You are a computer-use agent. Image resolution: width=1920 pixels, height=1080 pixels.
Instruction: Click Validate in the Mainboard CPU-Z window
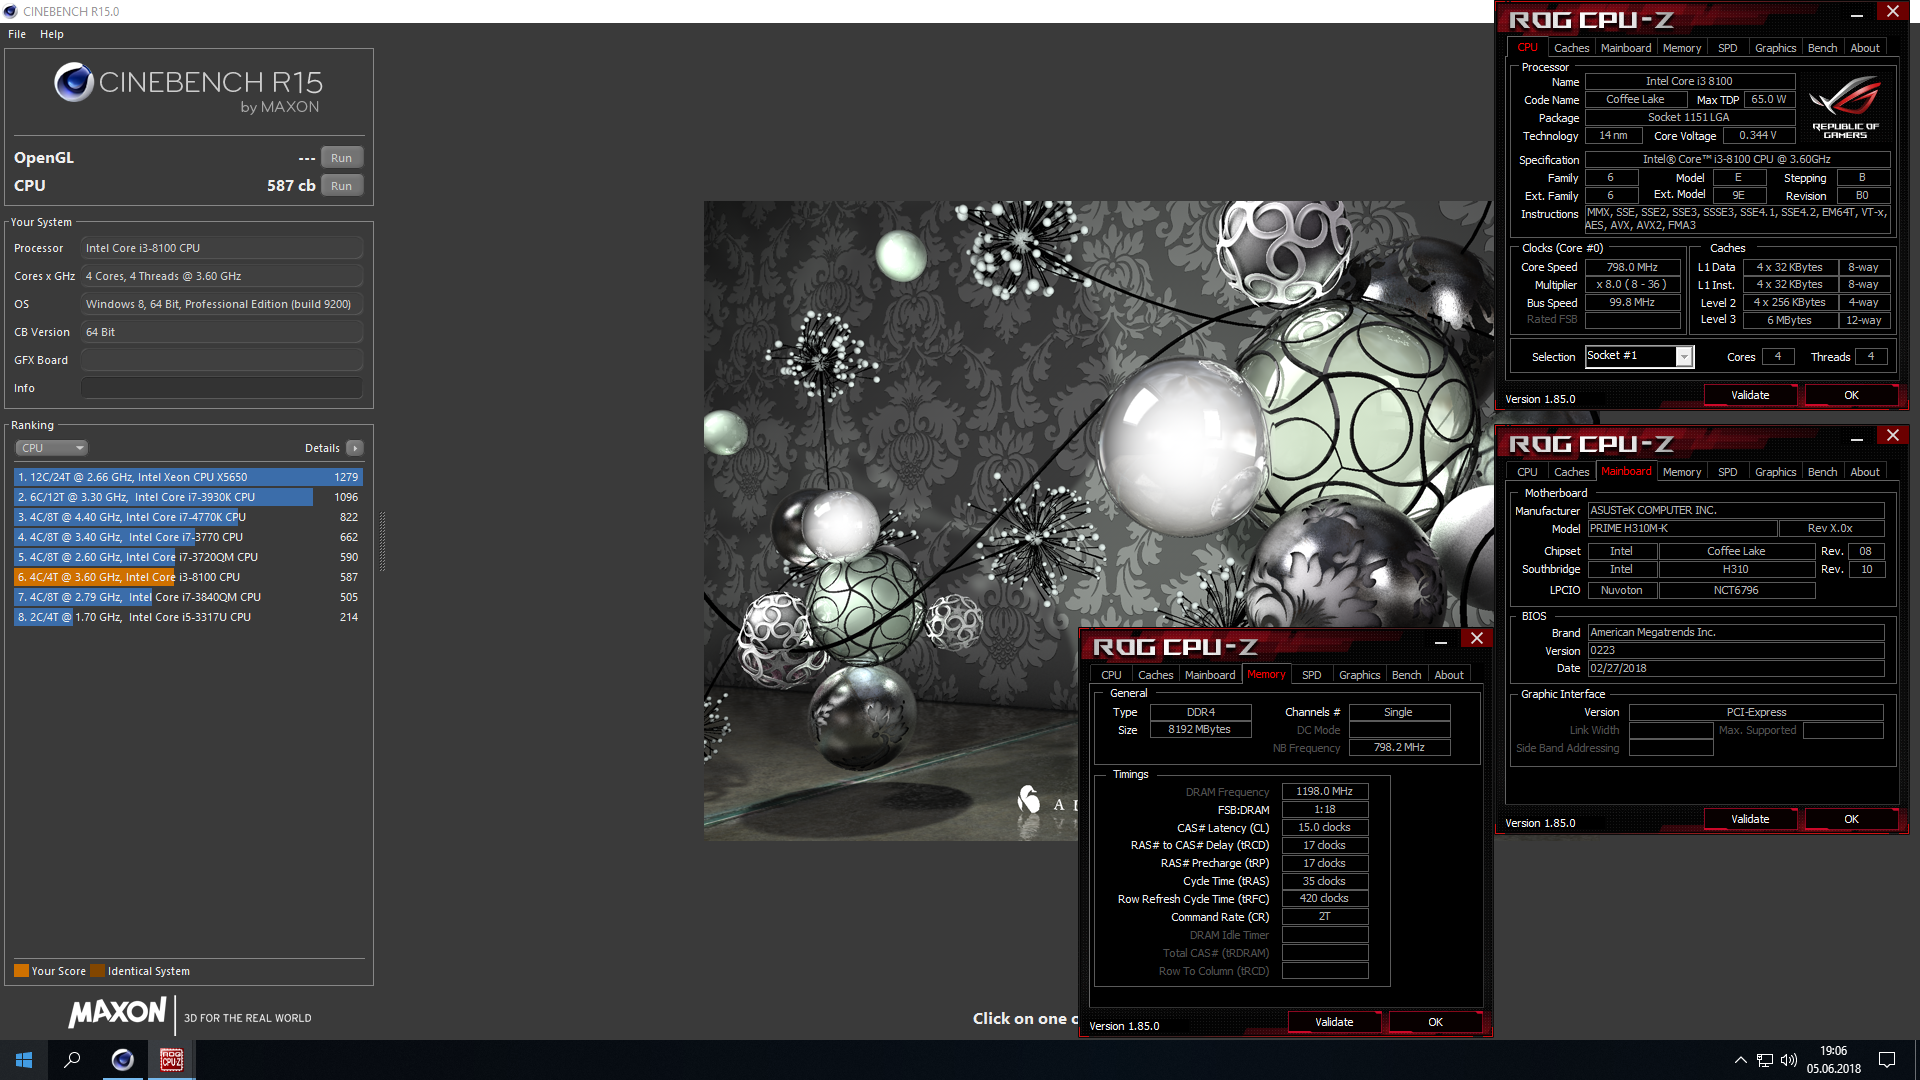[1750, 820]
